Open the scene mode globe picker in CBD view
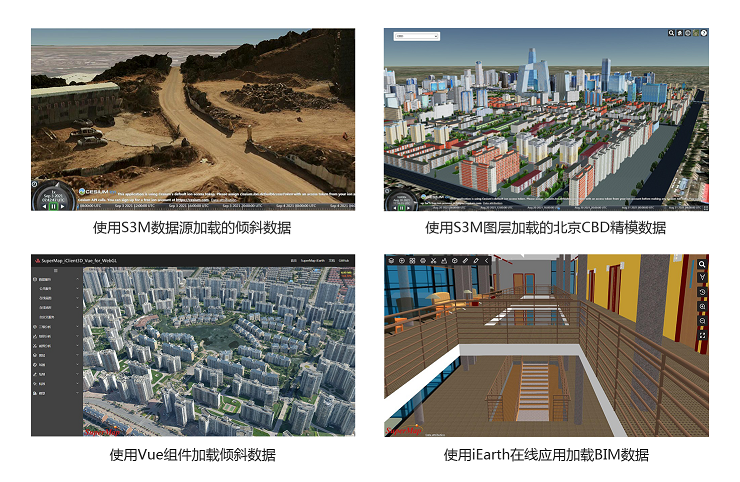The height and width of the screenshot is (482, 740). [688, 33]
